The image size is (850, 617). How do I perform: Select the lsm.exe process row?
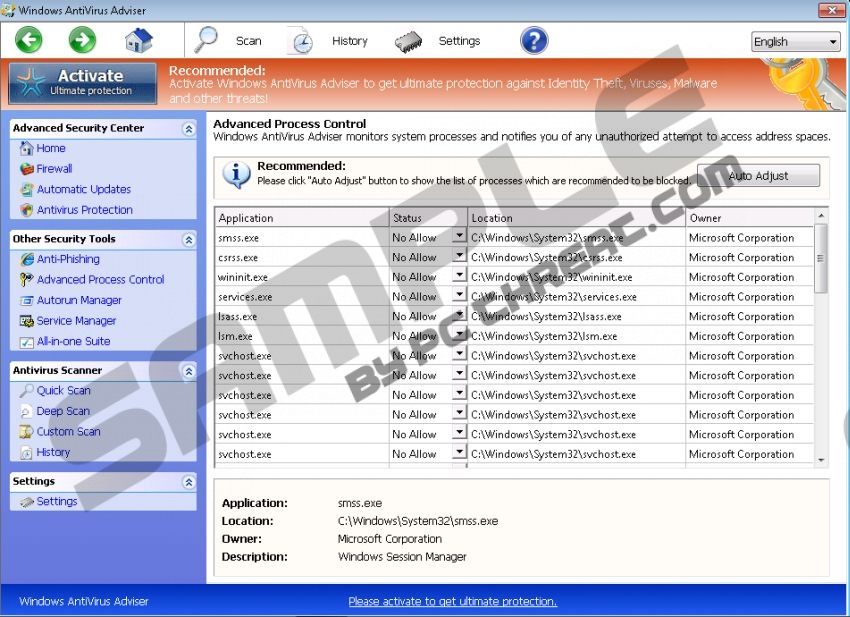click(514, 336)
